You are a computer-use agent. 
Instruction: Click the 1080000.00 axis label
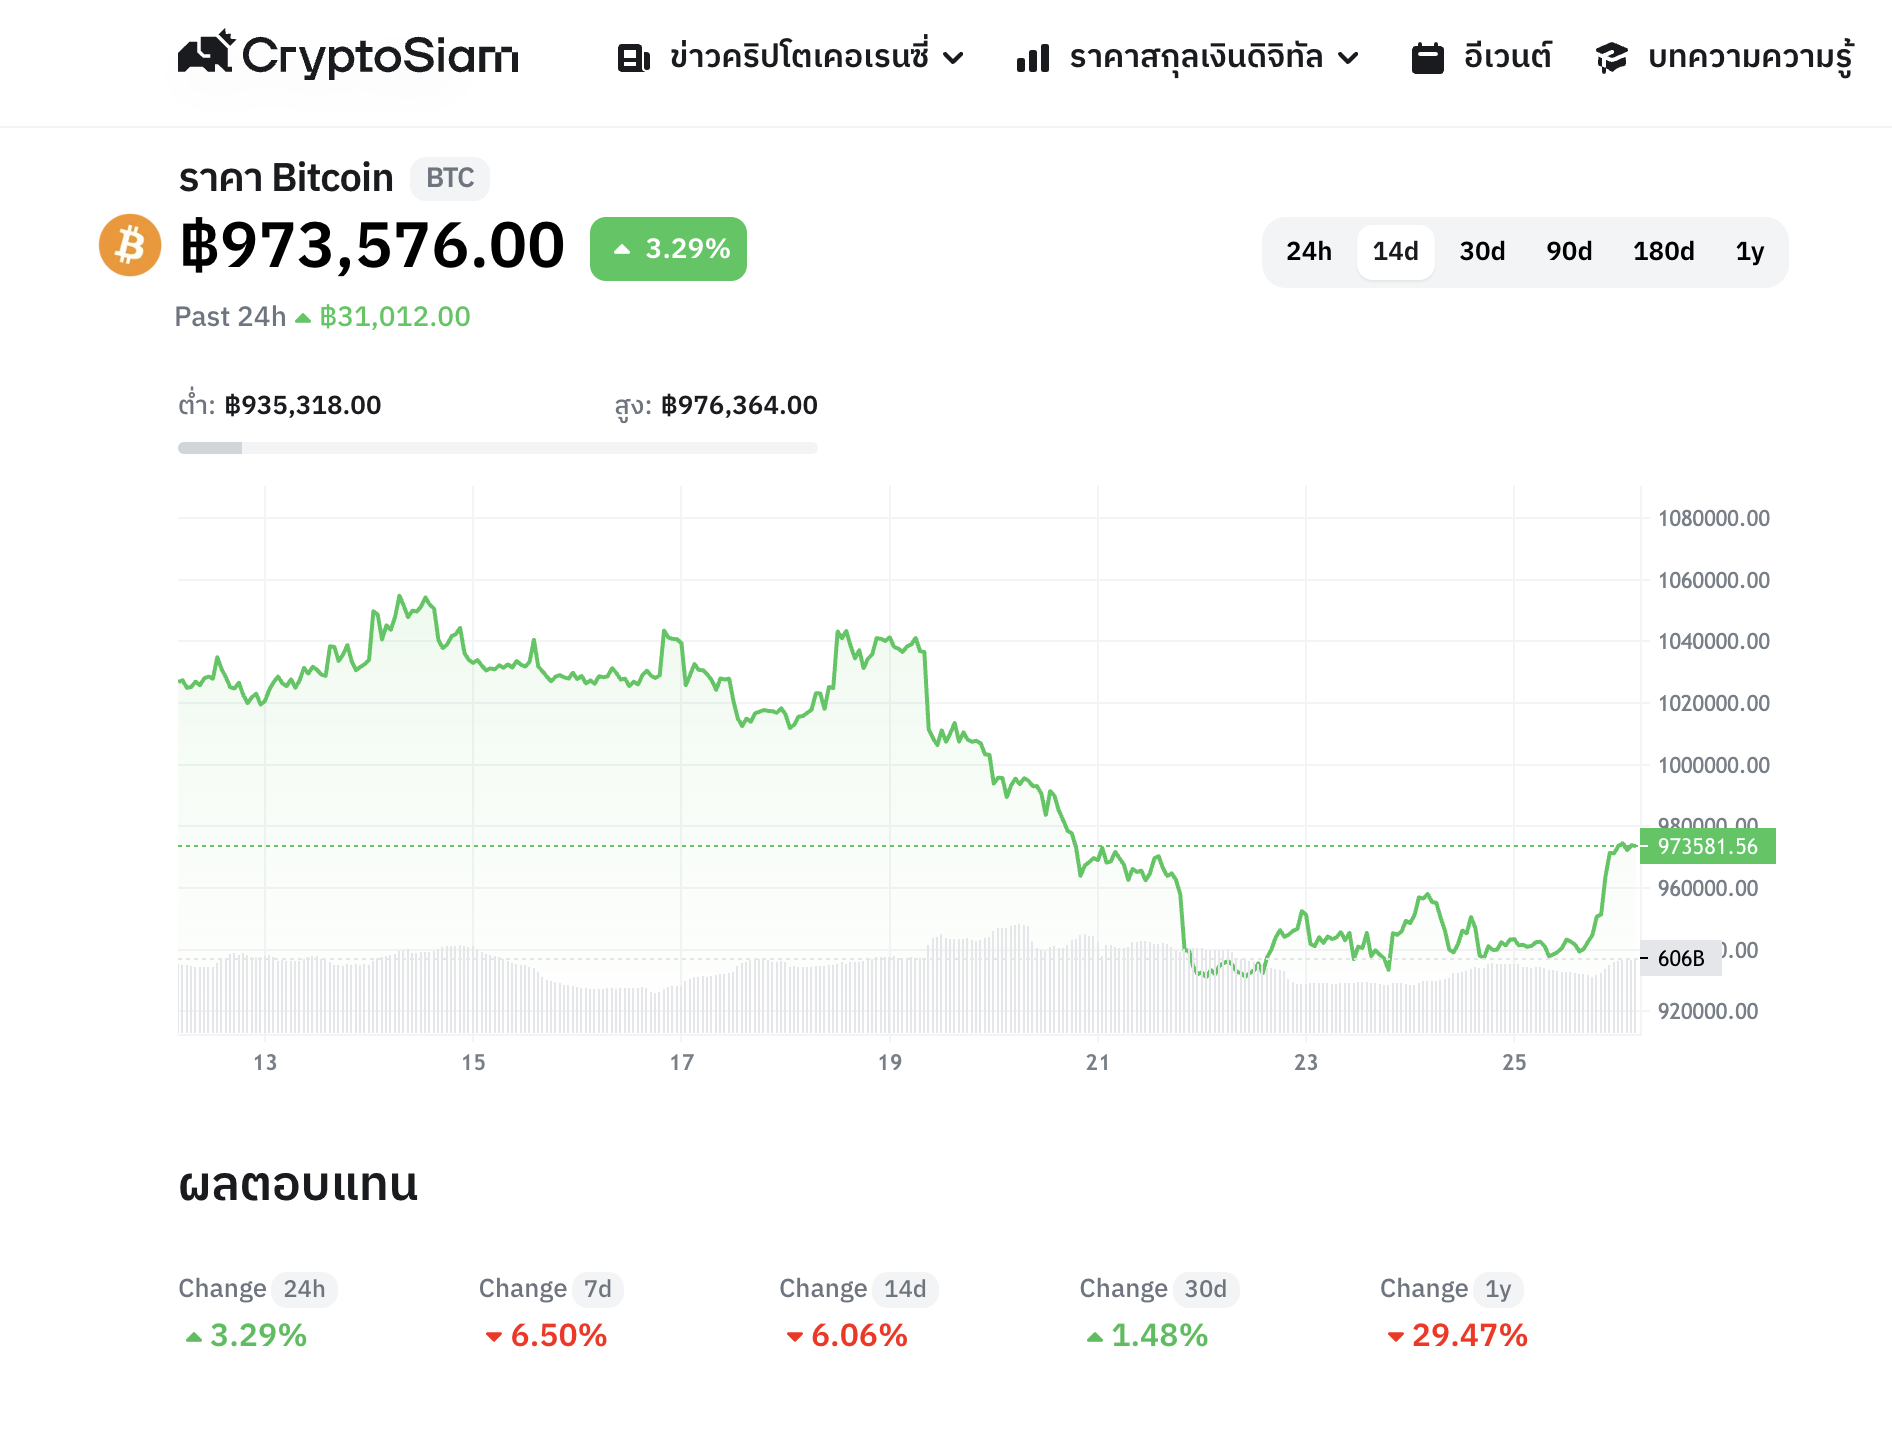pos(1714,518)
